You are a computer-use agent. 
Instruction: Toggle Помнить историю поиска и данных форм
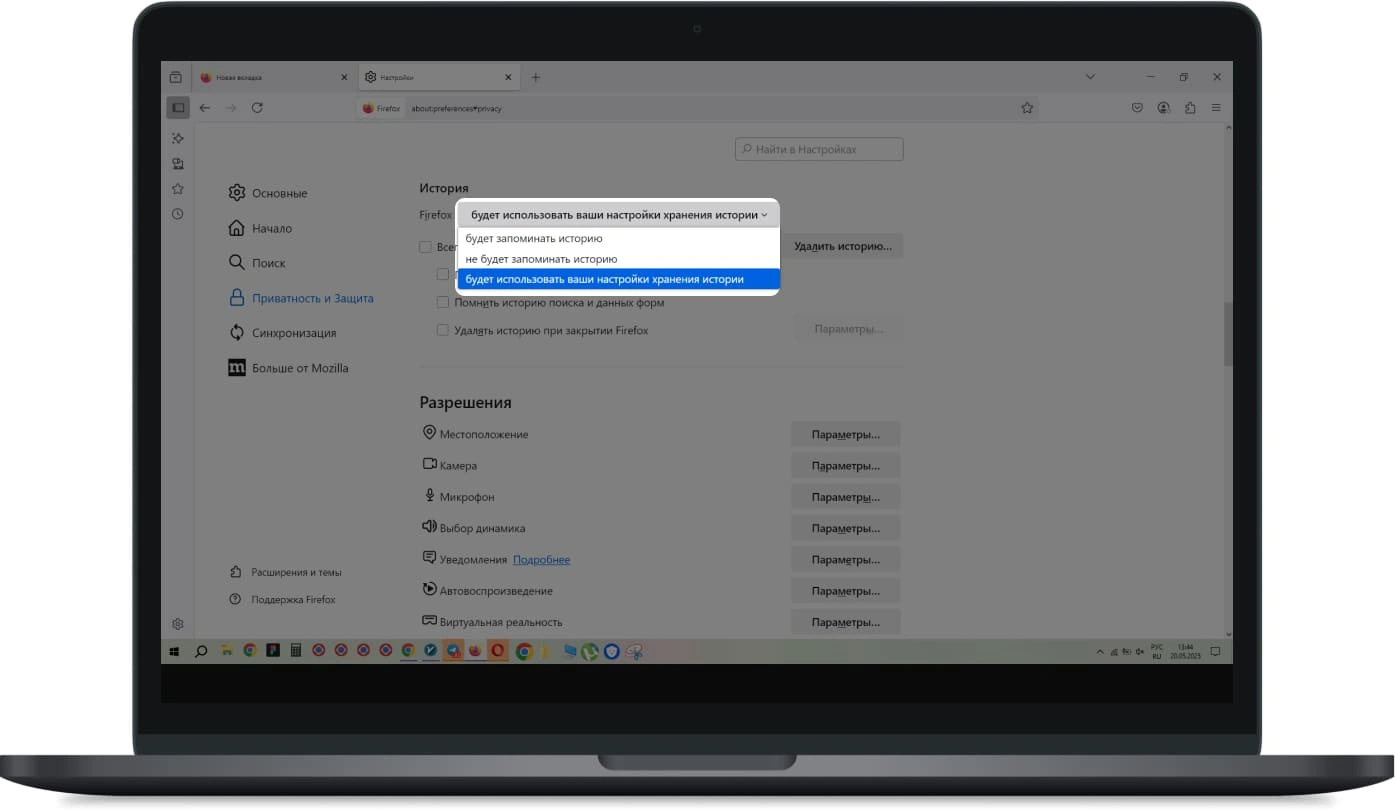(x=443, y=302)
